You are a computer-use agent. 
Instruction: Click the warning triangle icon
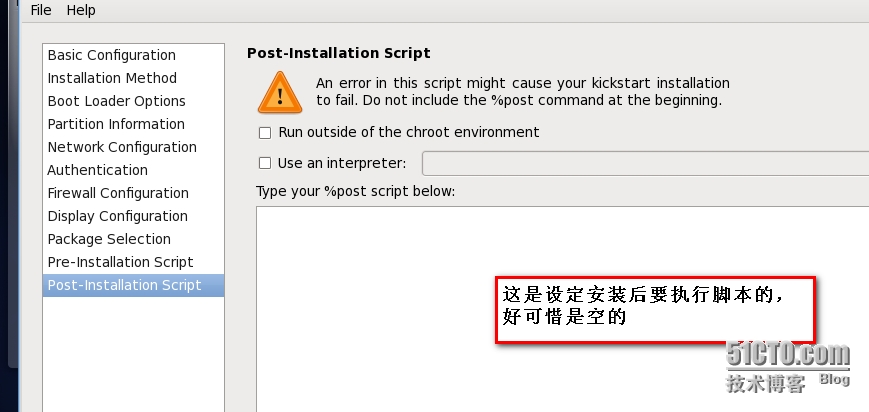tap(279, 92)
